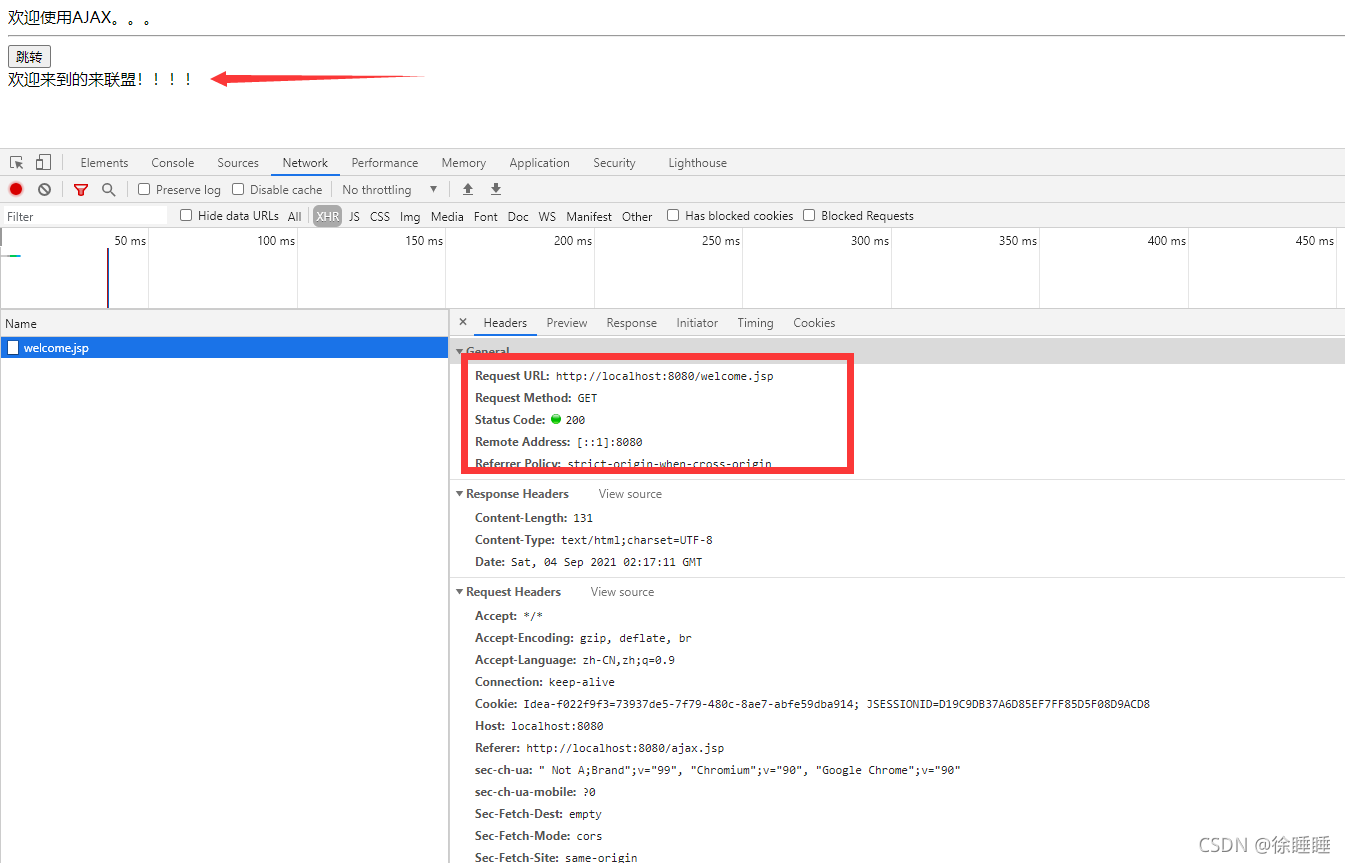Filter requests by Img

pyautogui.click(x=410, y=216)
